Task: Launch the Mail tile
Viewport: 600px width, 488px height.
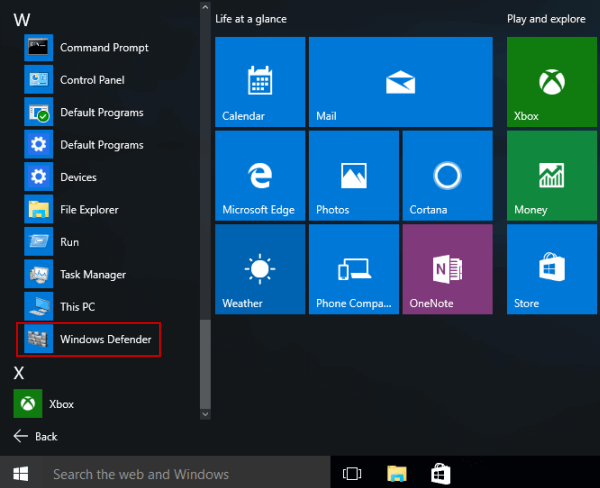Action: (400, 83)
